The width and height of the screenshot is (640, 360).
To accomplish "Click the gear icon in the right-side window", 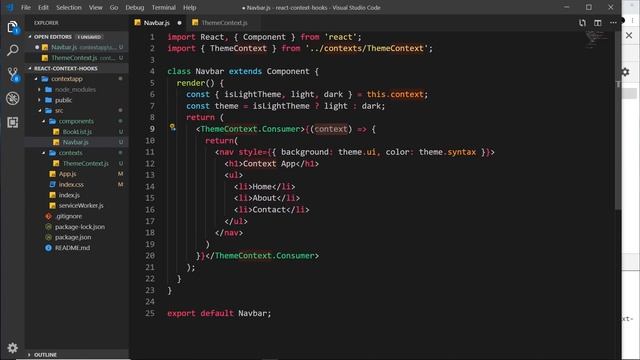I will click(x=626, y=72).
